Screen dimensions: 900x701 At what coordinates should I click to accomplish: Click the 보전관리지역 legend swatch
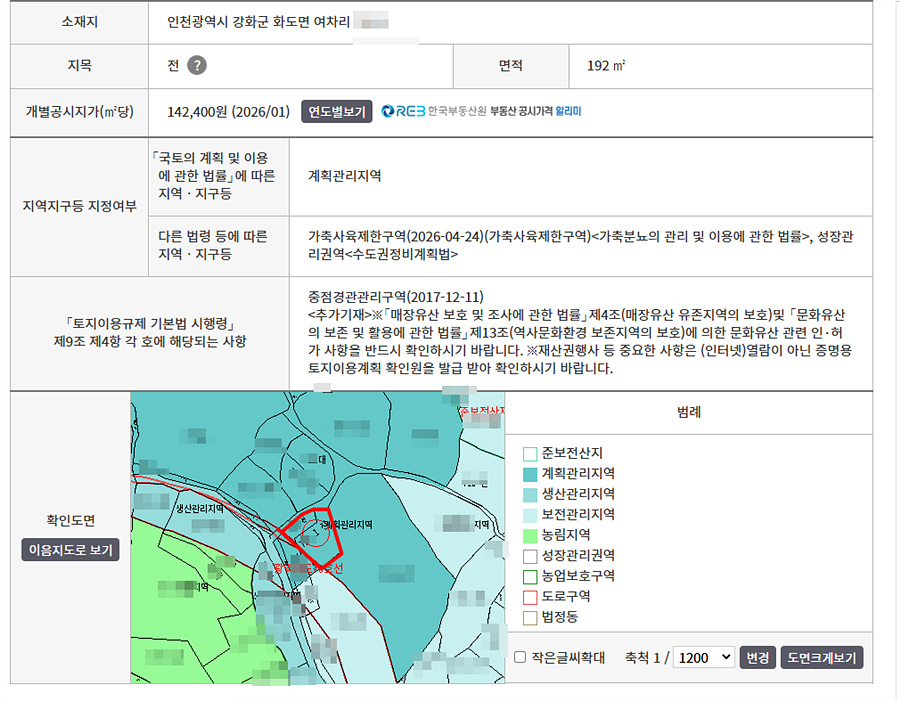point(530,515)
